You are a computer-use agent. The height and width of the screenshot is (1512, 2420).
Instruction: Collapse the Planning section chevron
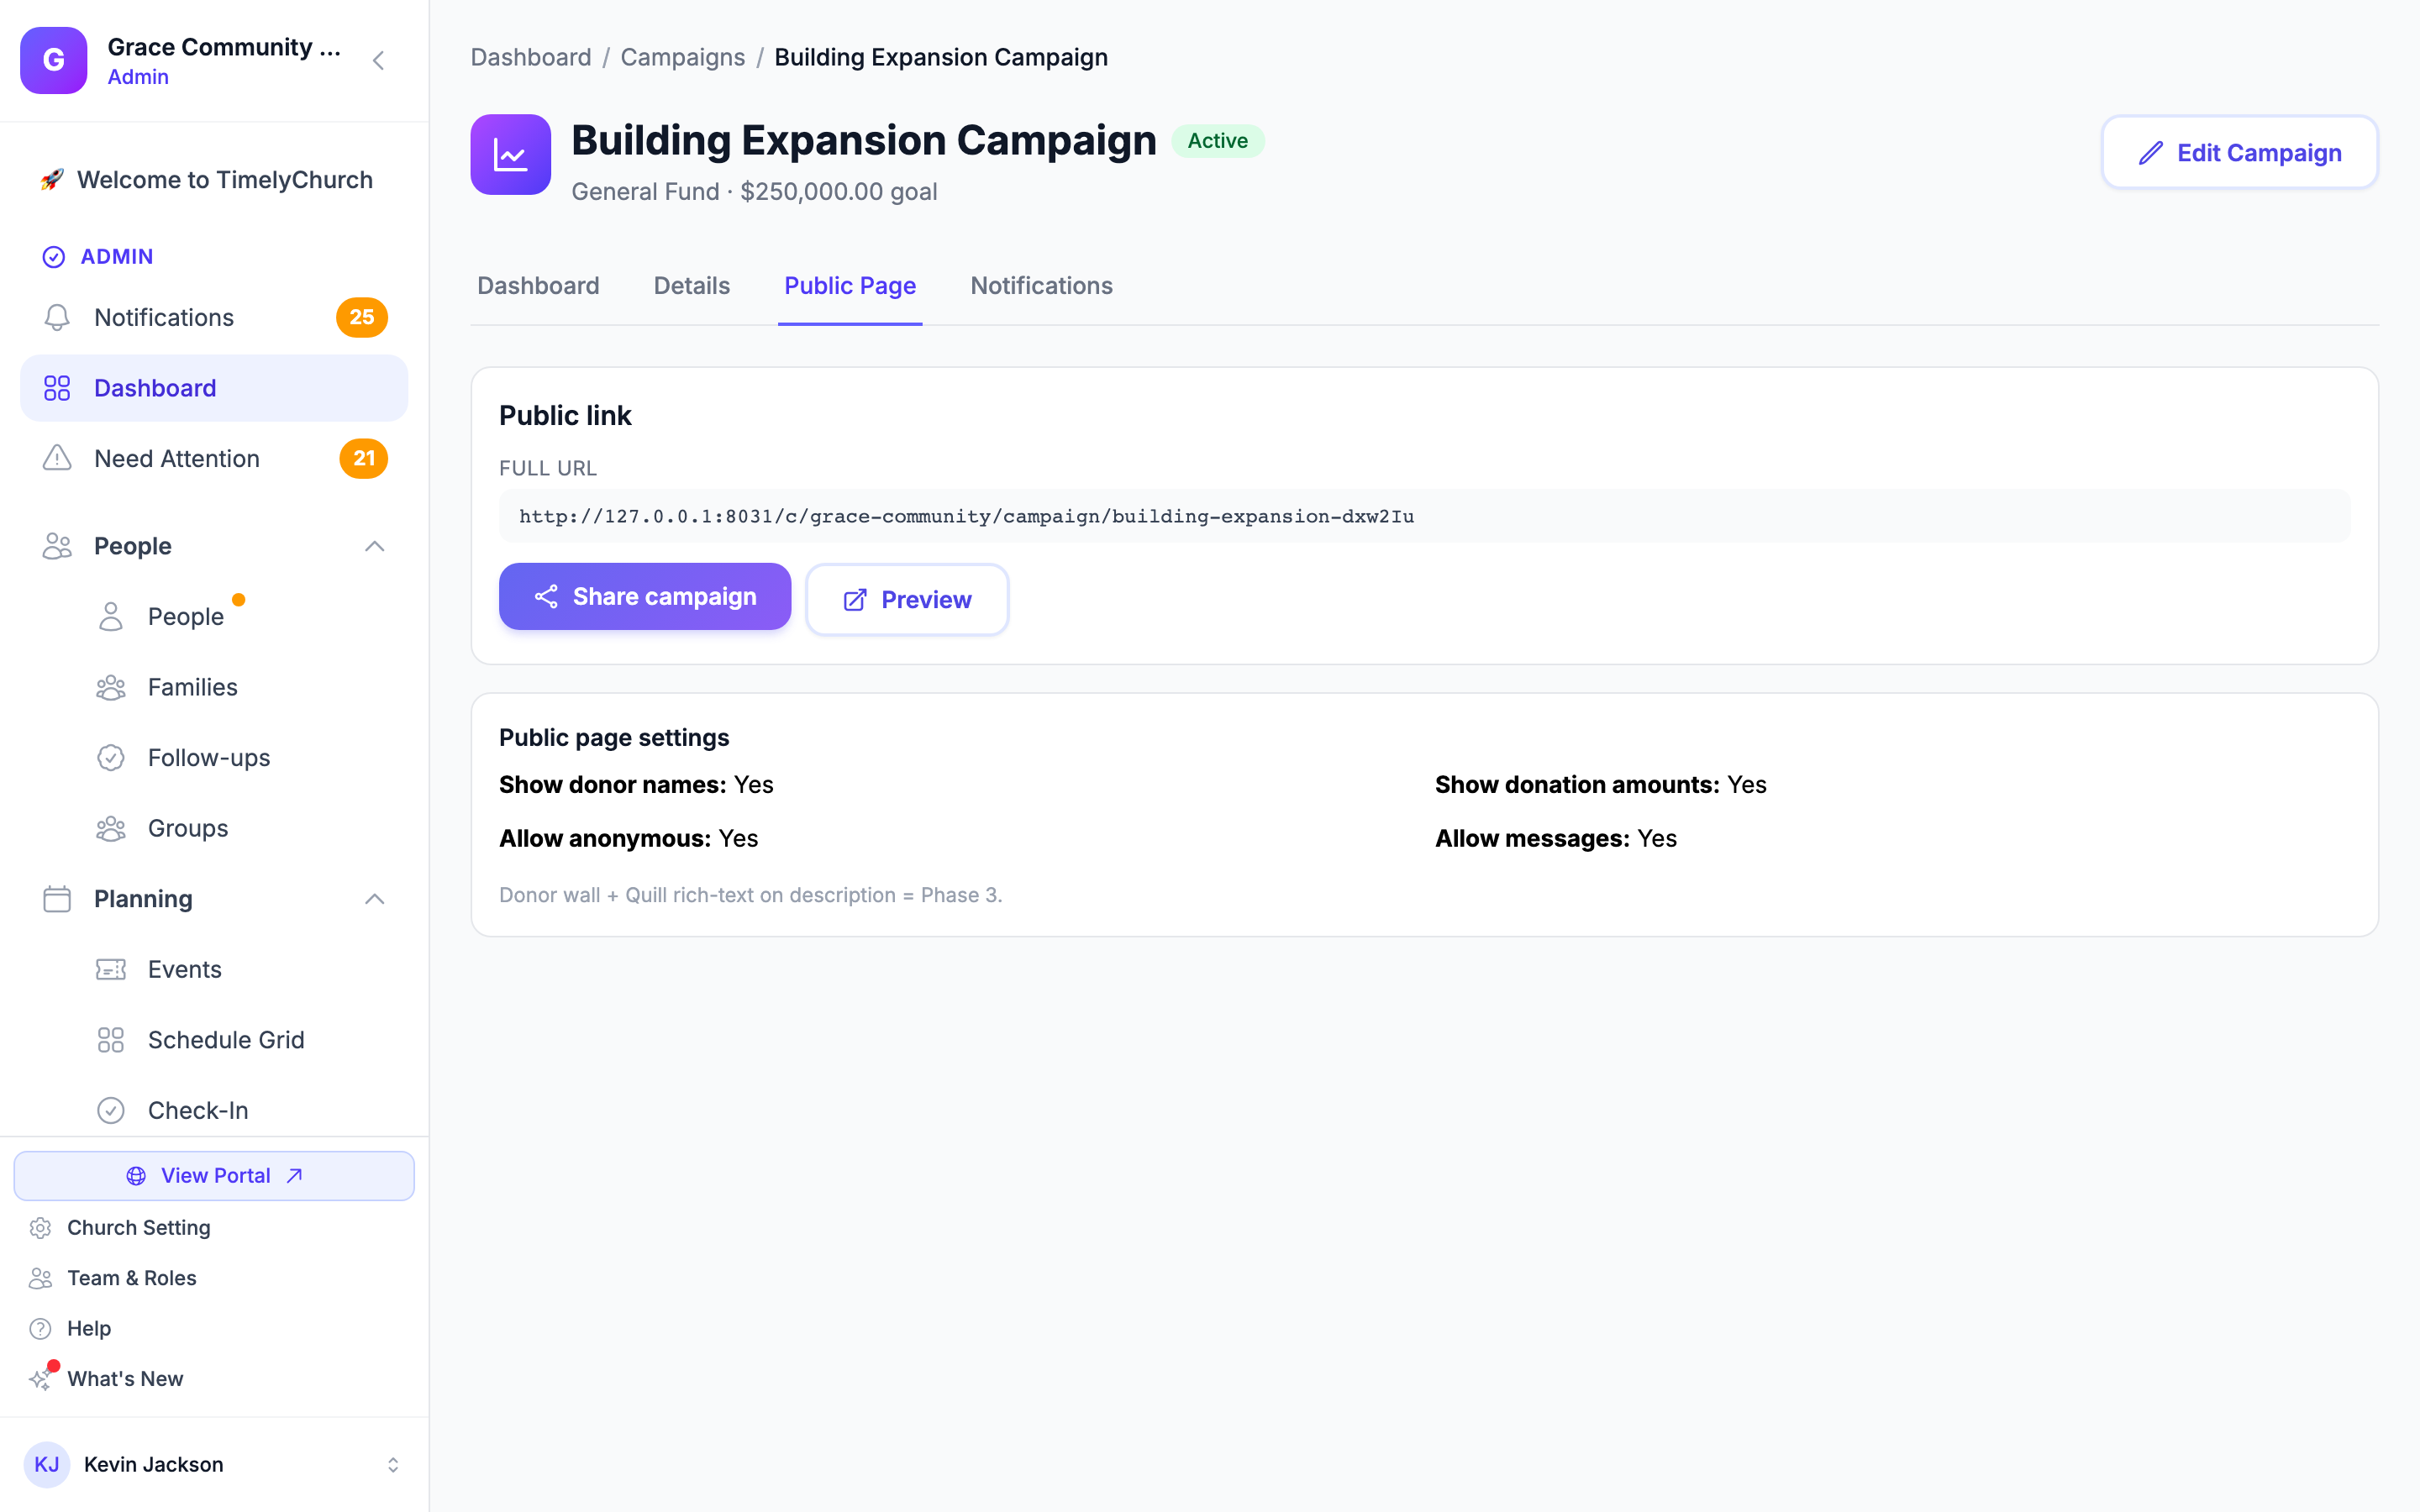coord(375,899)
